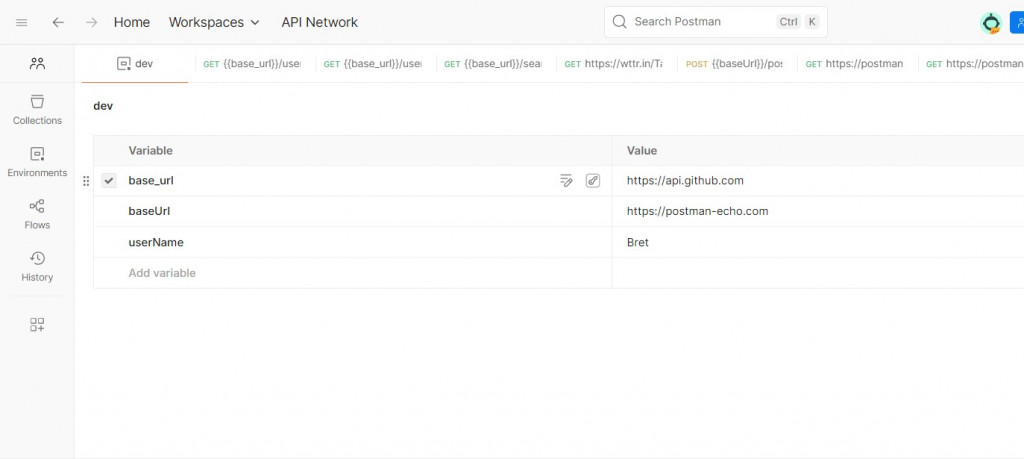Expand the Workspaces dropdown
Image resolution: width=1024 pixels, height=459 pixels.
214,22
